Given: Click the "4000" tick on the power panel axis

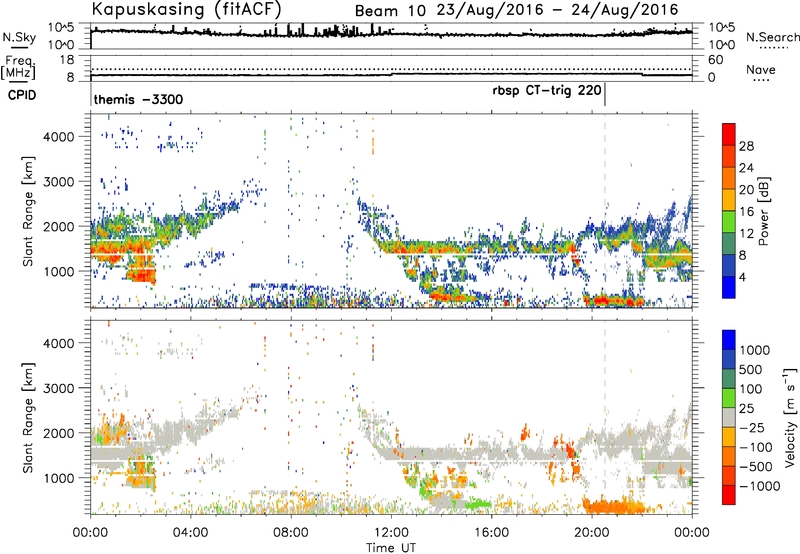Looking at the screenshot, I should click(59, 137).
